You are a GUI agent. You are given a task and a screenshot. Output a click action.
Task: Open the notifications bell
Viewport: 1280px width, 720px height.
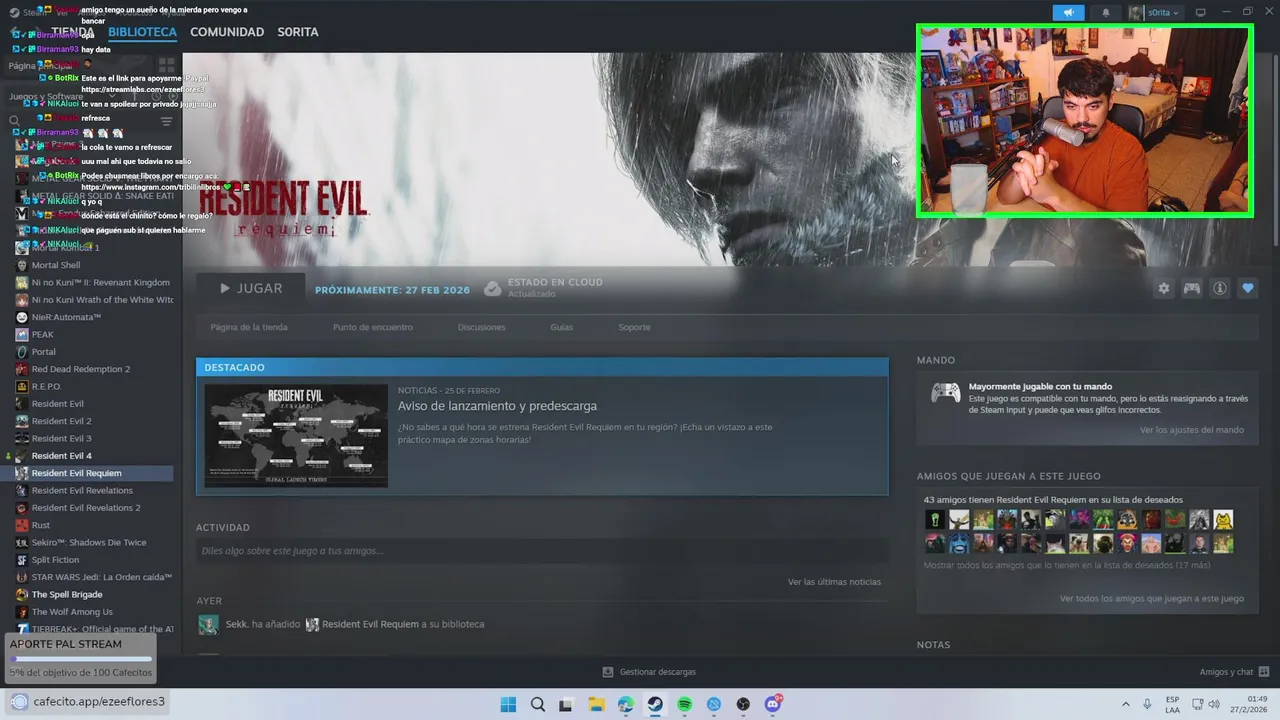pyautogui.click(x=1105, y=12)
